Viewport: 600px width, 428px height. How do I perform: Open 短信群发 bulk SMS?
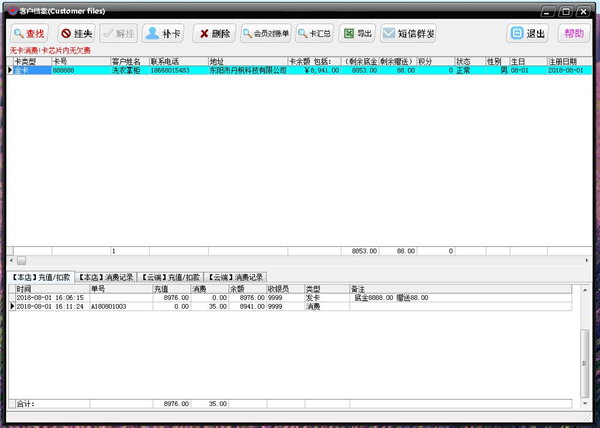click(x=409, y=33)
